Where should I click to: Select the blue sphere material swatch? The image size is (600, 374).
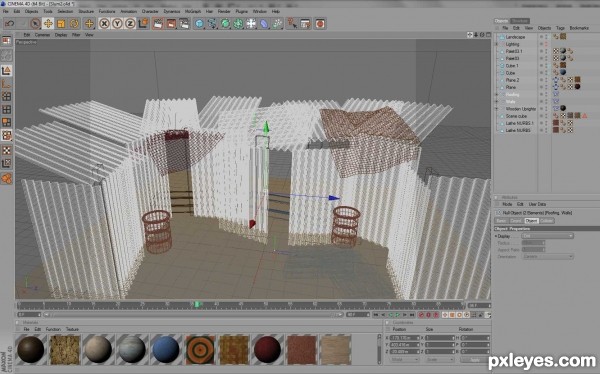166,349
